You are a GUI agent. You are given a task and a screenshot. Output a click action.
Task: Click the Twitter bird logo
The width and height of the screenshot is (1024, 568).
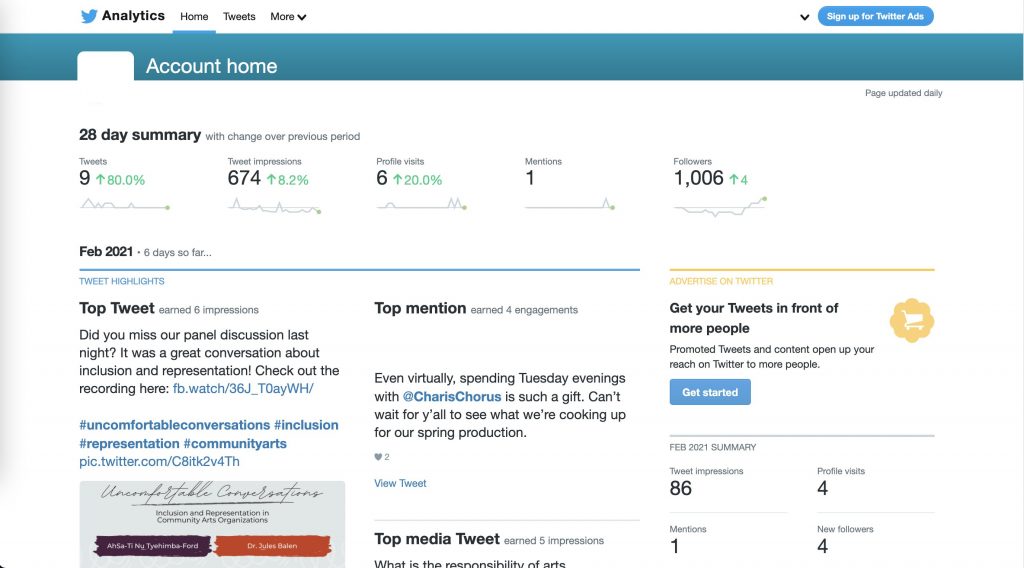tap(89, 16)
